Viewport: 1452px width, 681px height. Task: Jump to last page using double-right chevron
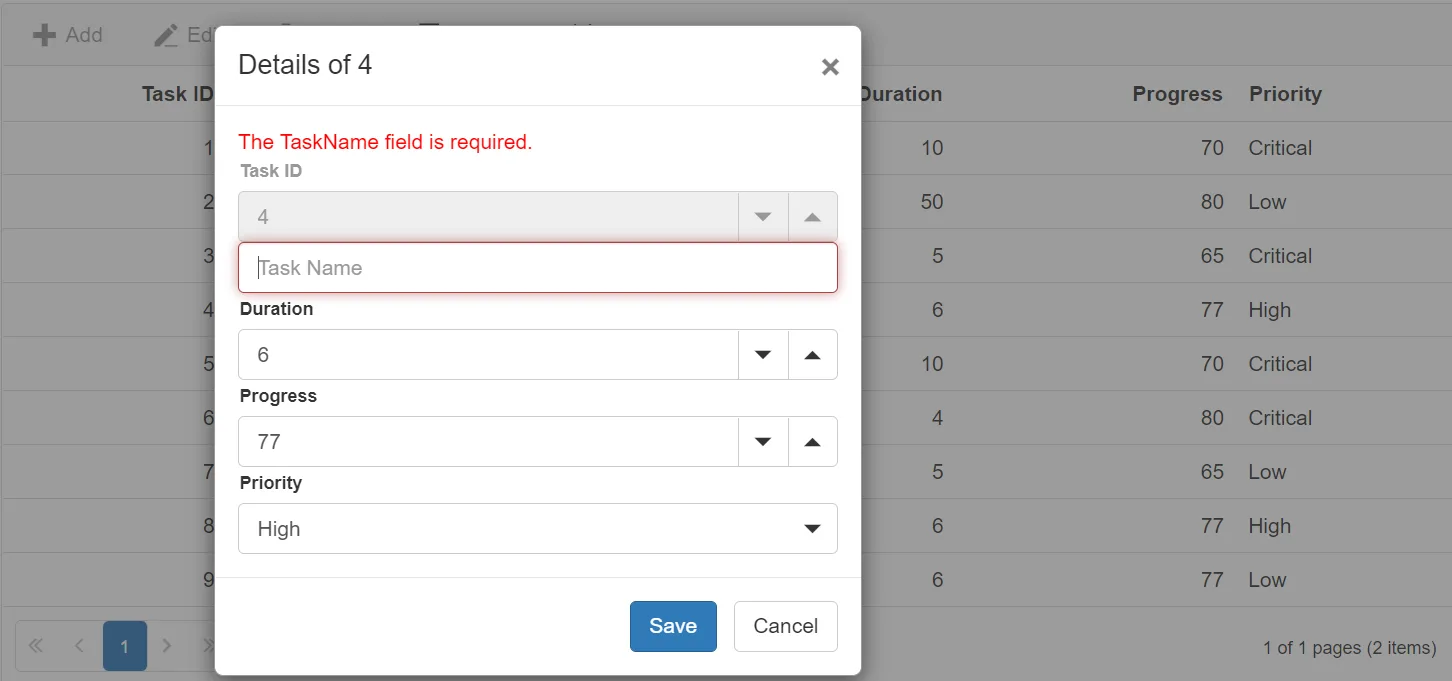(x=209, y=646)
